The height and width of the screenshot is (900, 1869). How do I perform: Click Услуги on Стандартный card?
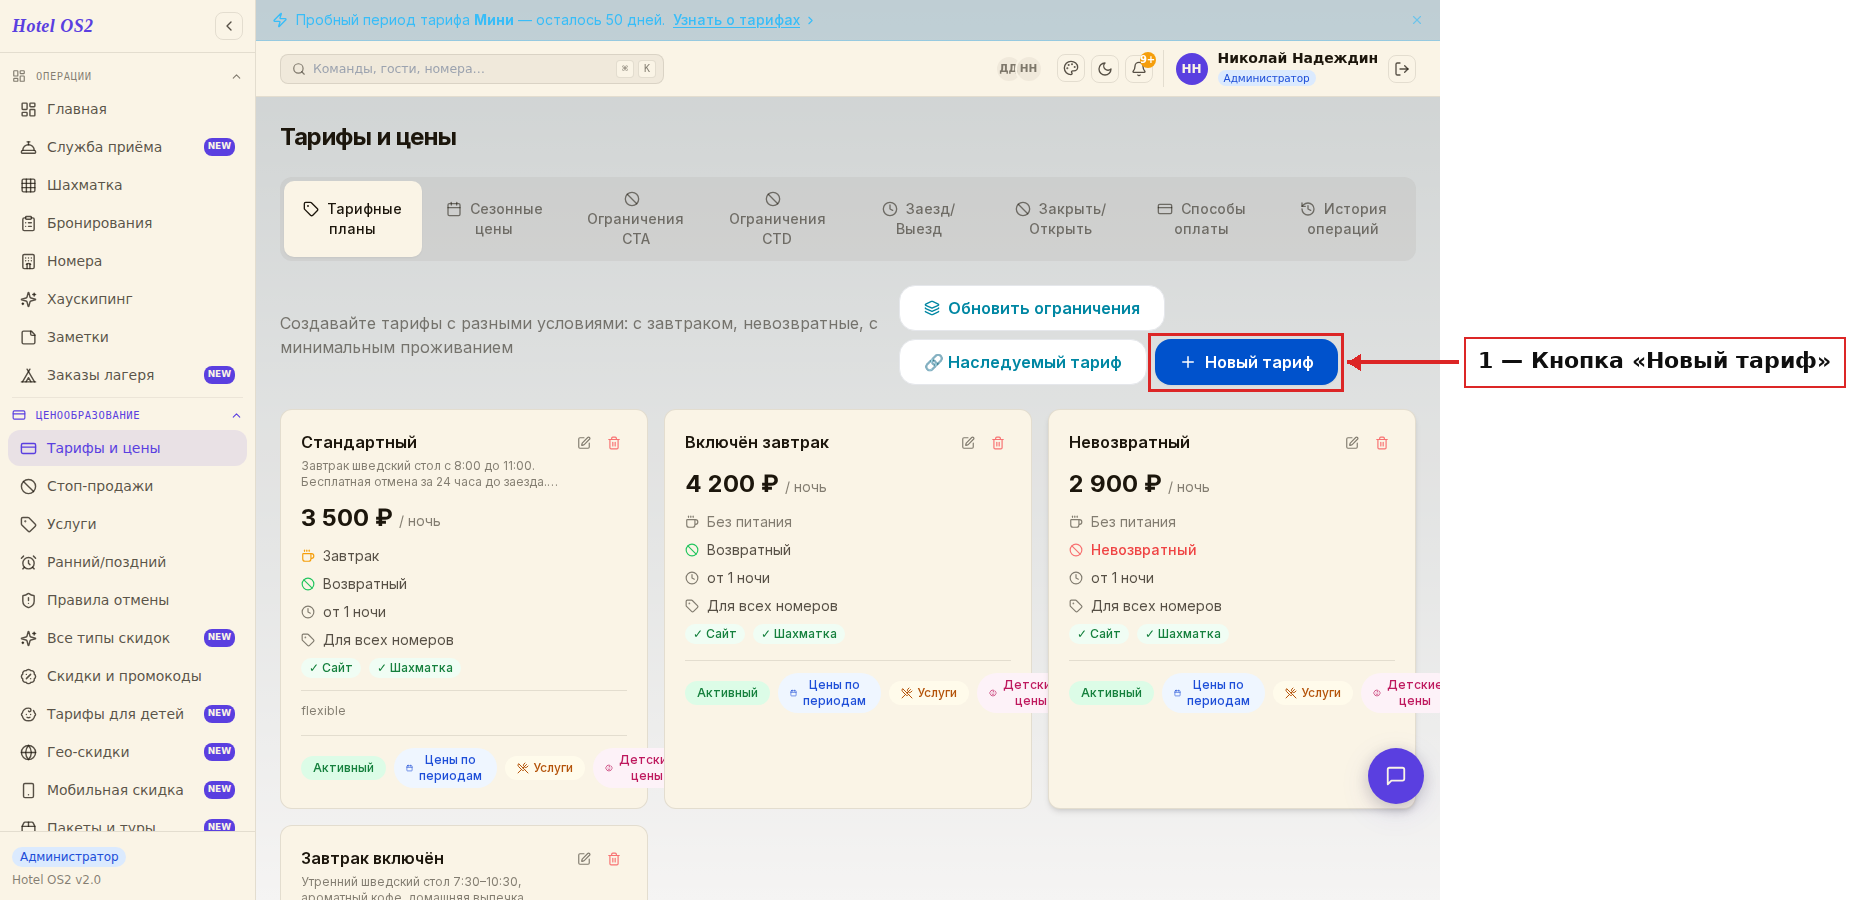[545, 768]
